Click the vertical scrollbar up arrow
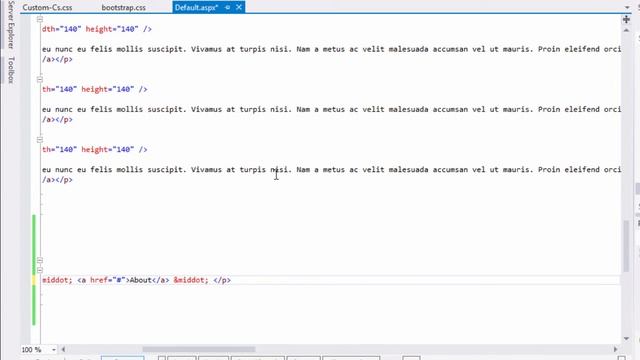The height and width of the screenshot is (360, 640). [626, 31]
